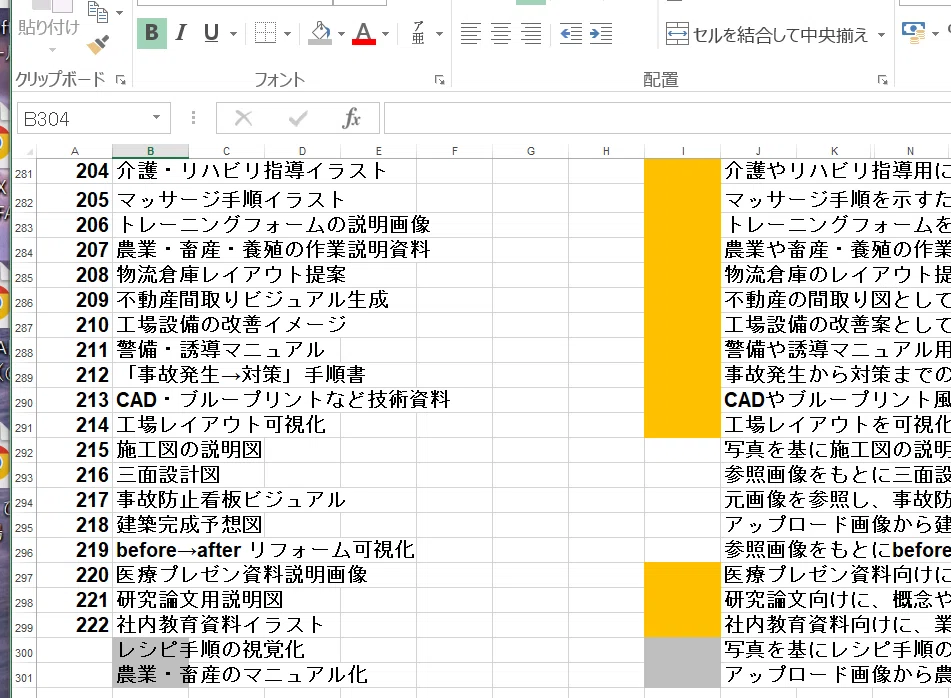Select column F header
The image size is (951, 698).
pyautogui.click(x=454, y=151)
